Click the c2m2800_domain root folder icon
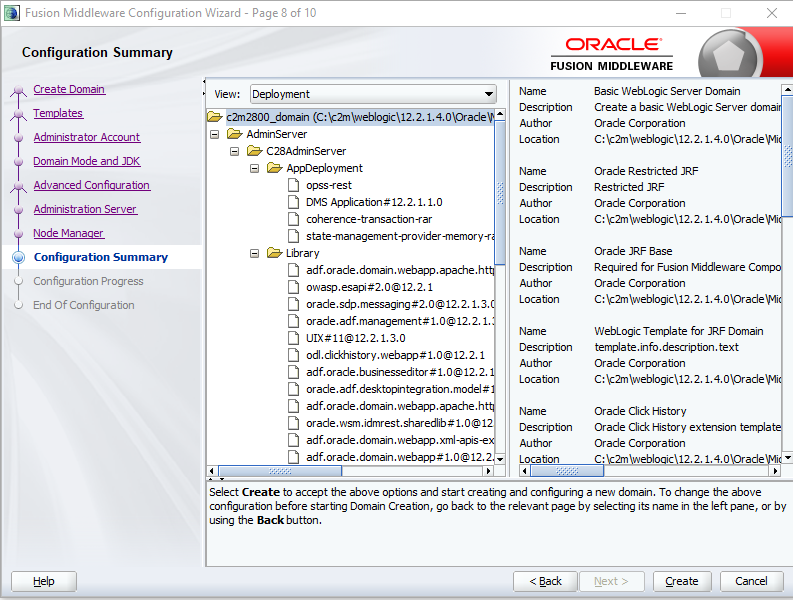The image size is (793, 600). (x=215, y=117)
